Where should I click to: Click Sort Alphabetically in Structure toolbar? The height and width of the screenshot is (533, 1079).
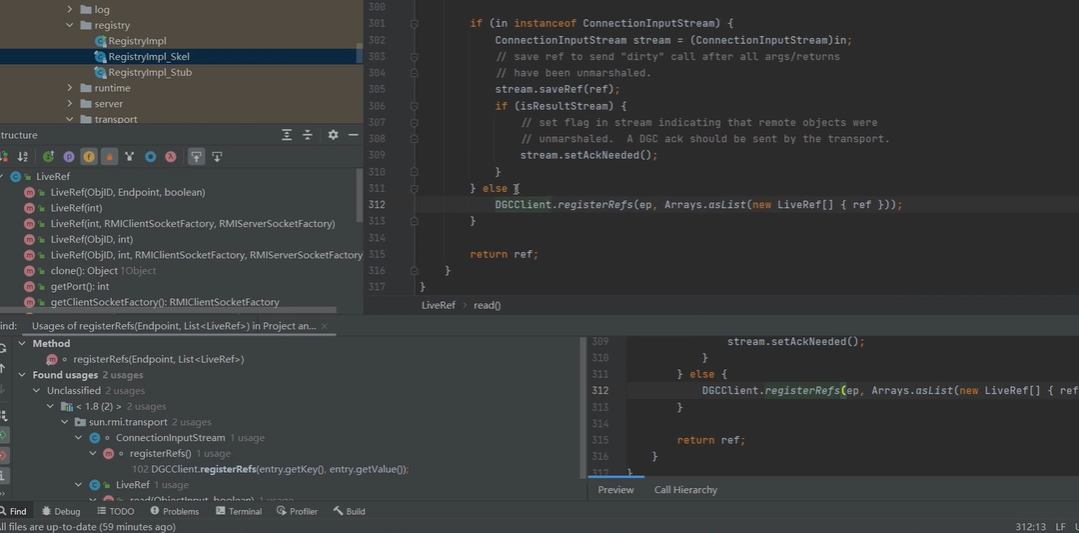pos(22,157)
